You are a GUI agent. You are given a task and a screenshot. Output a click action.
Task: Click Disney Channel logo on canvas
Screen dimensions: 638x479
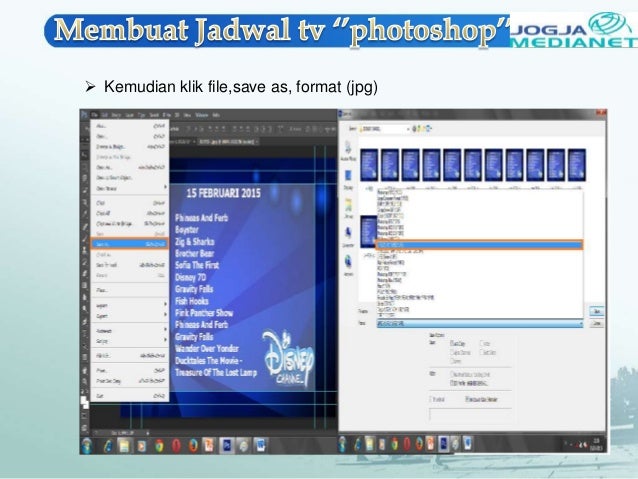(288, 358)
